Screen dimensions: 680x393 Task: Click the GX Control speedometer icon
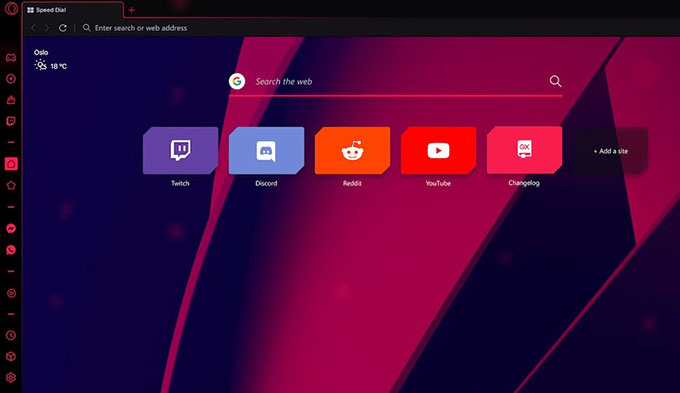11,79
